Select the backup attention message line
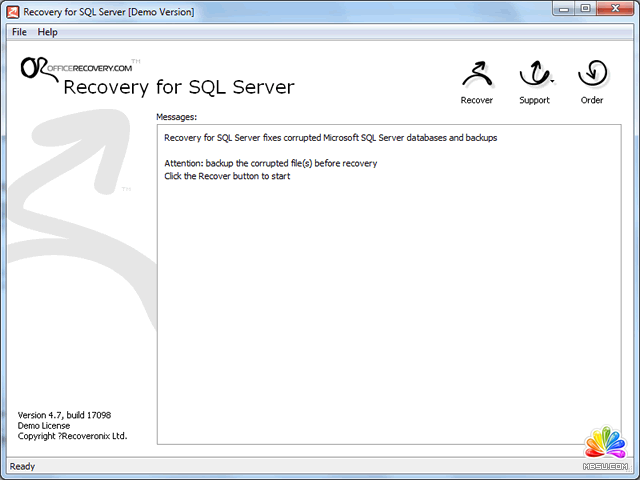The width and height of the screenshot is (640, 480). tap(270, 163)
